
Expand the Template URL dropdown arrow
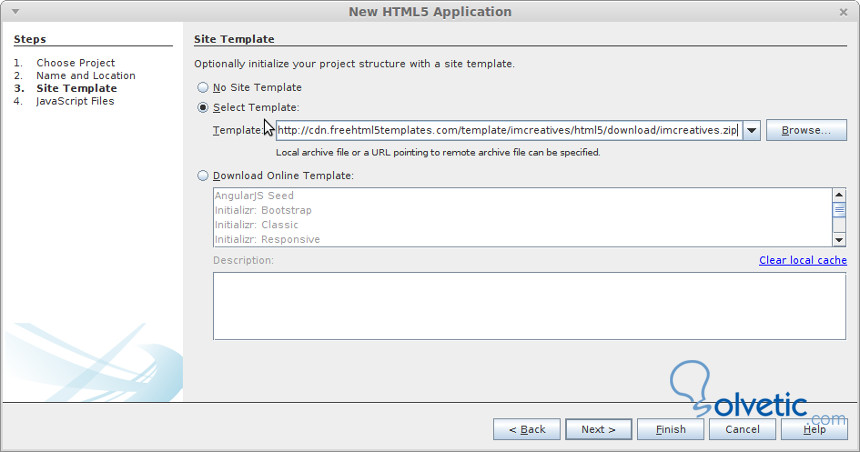tap(751, 131)
